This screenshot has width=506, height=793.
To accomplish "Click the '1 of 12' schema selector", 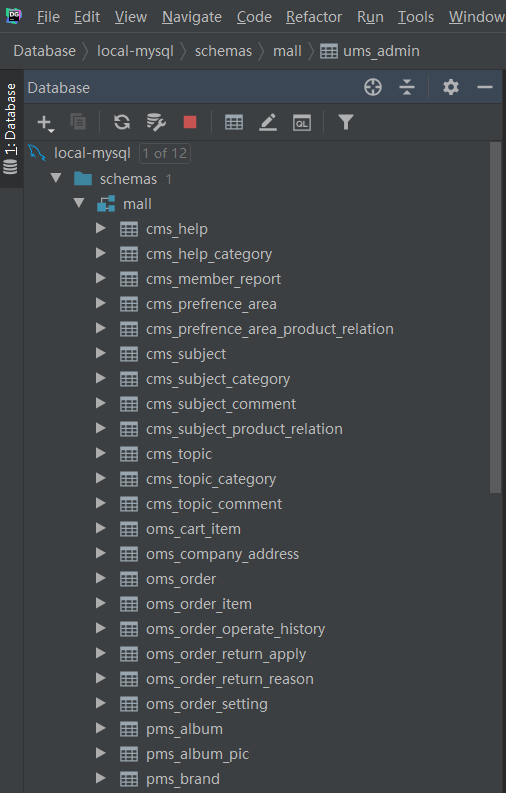I will (x=165, y=153).
